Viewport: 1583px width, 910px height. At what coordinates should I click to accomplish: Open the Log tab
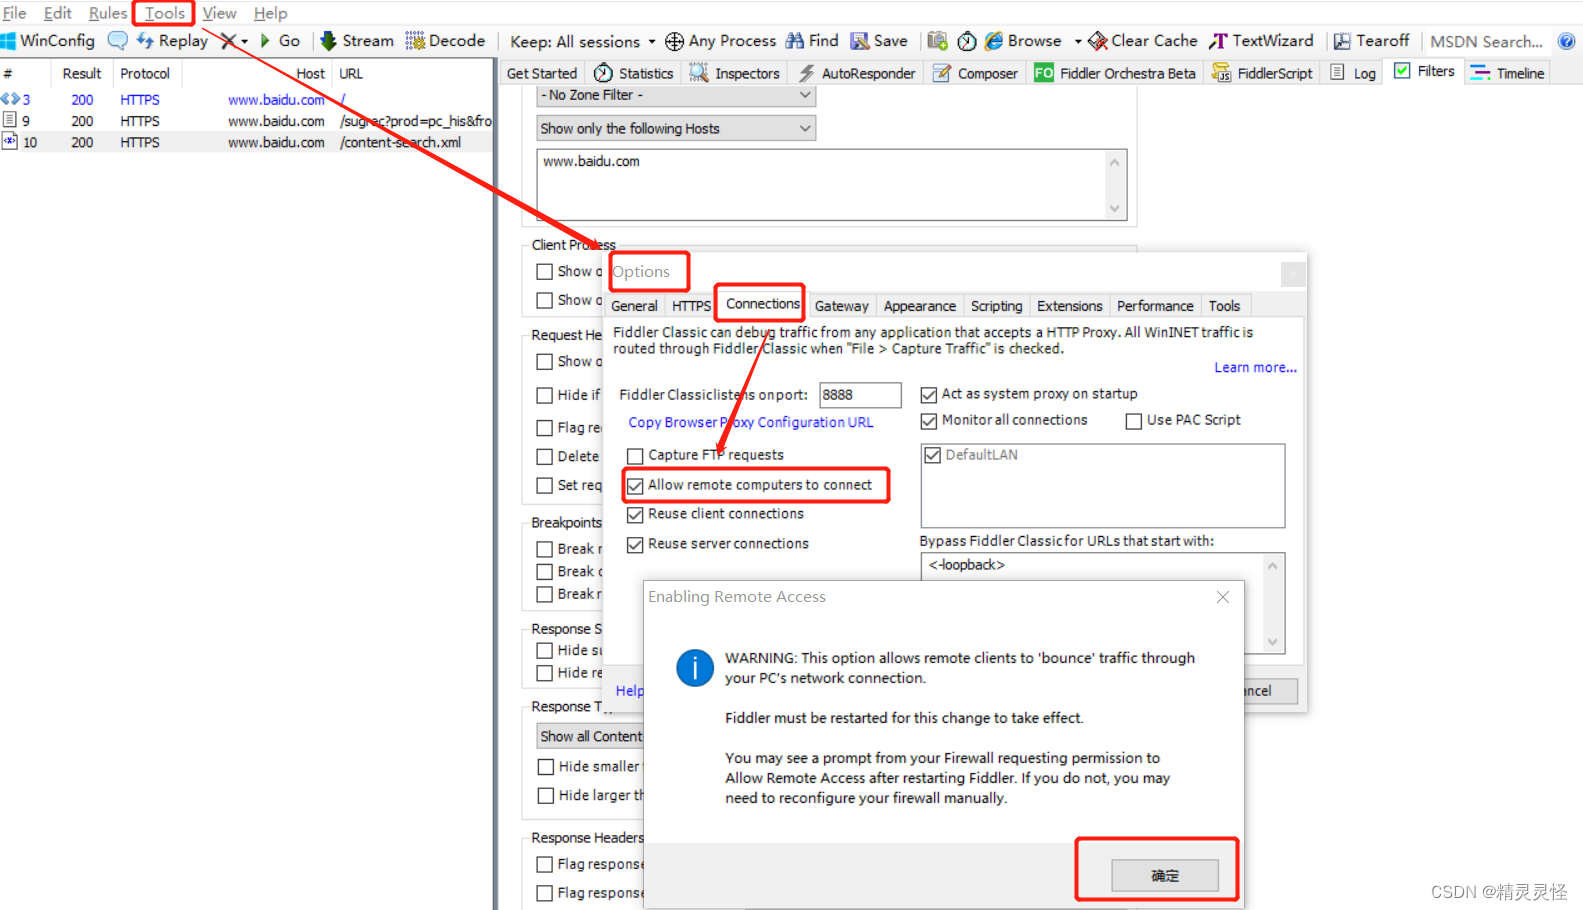tap(1353, 73)
